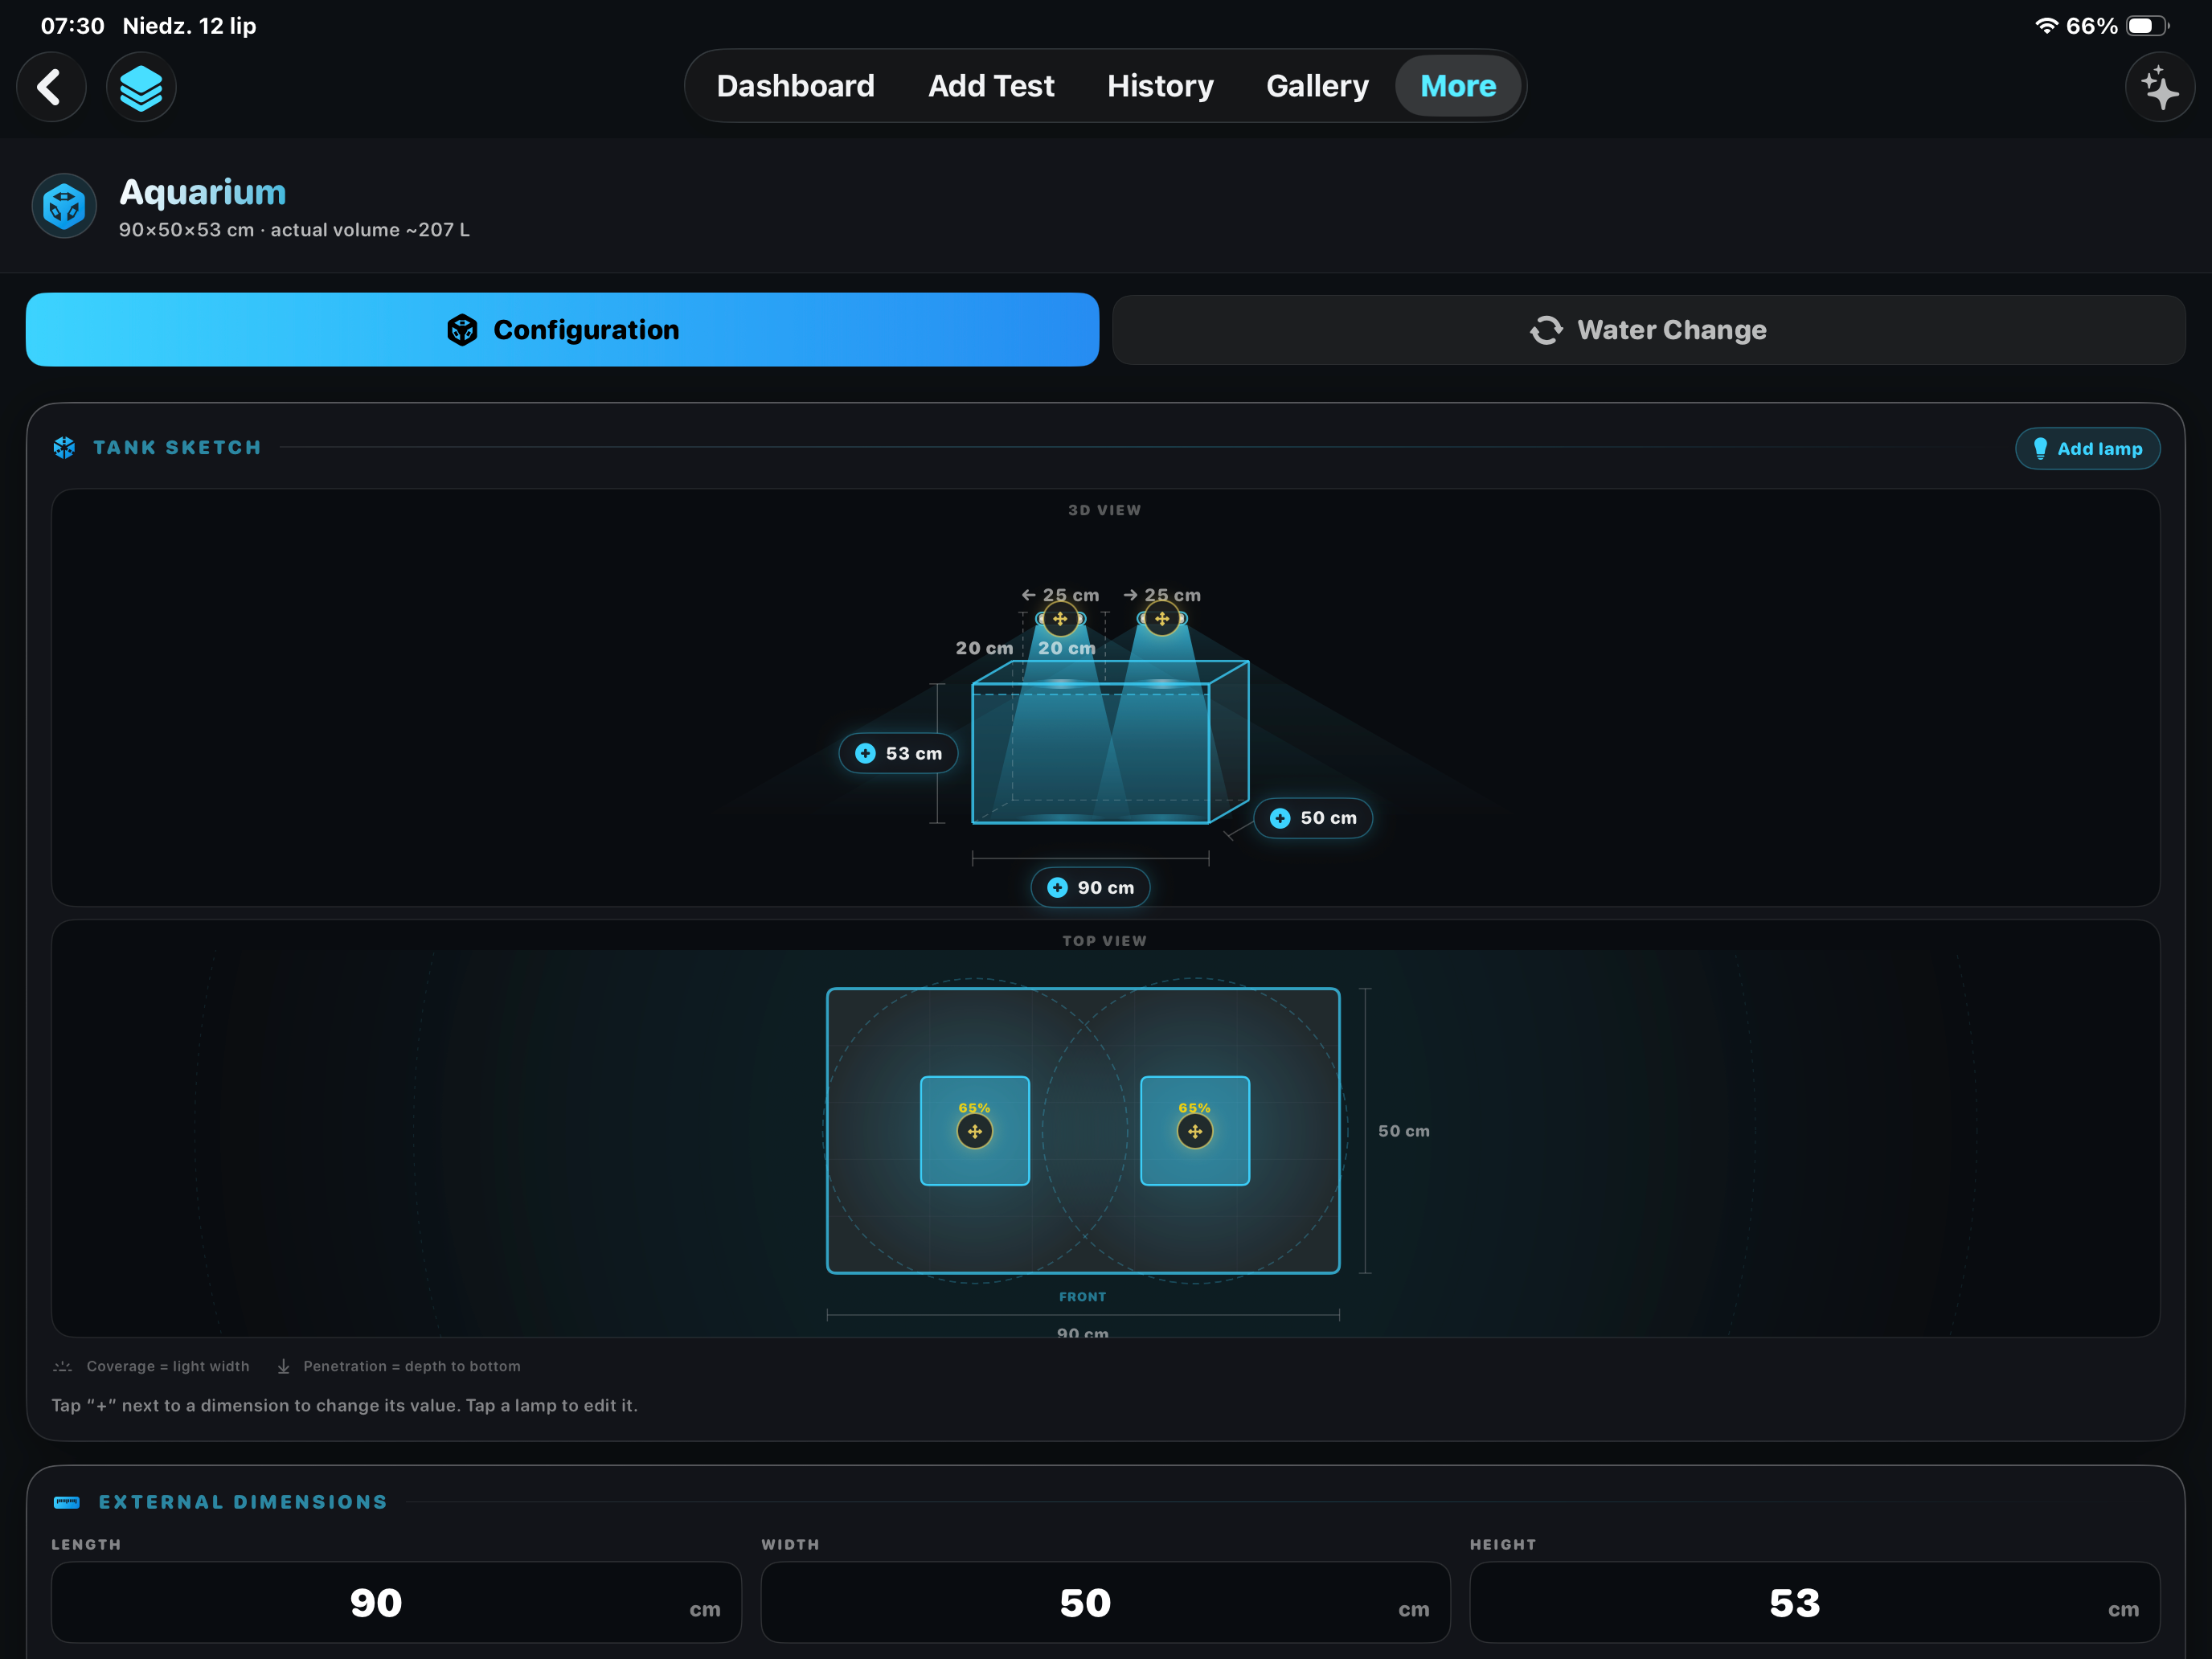This screenshot has height=1659, width=2212.
Task: Click the Add lamp button
Action: 2087,449
